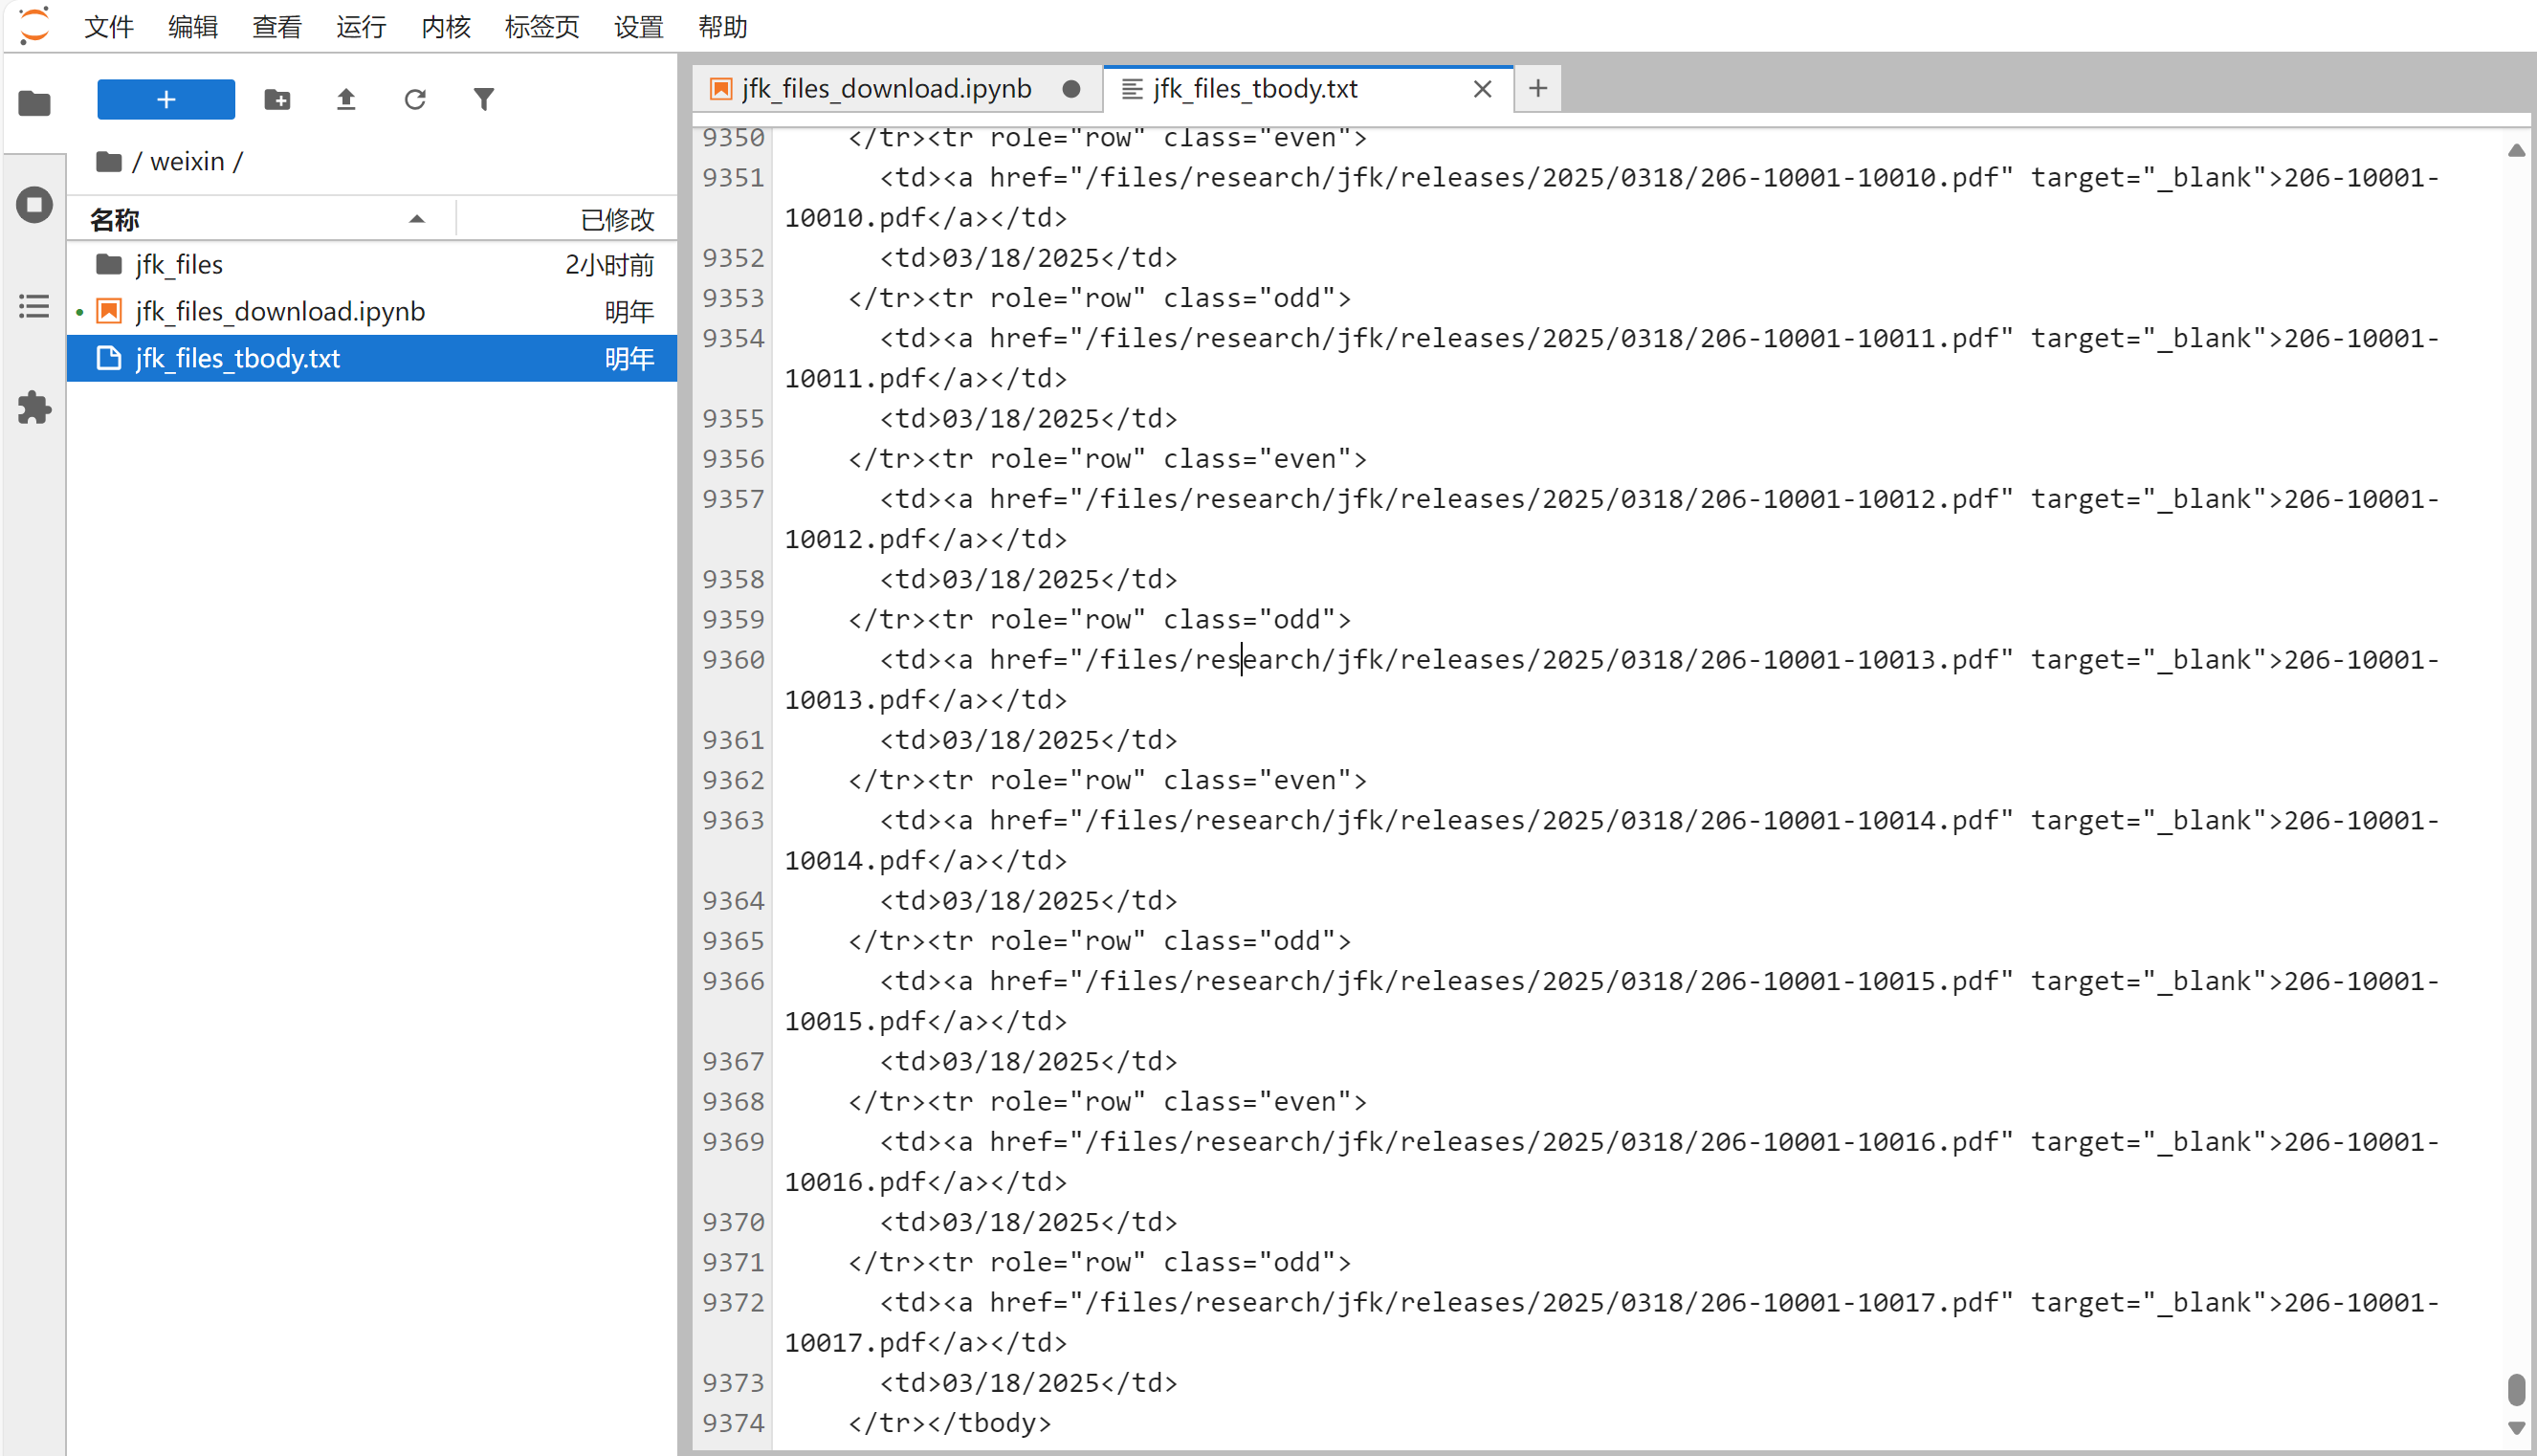The image size is (2537, 1456).
Task: Switch to the jfk_files_download.ipynb tab
Action: 886,88
